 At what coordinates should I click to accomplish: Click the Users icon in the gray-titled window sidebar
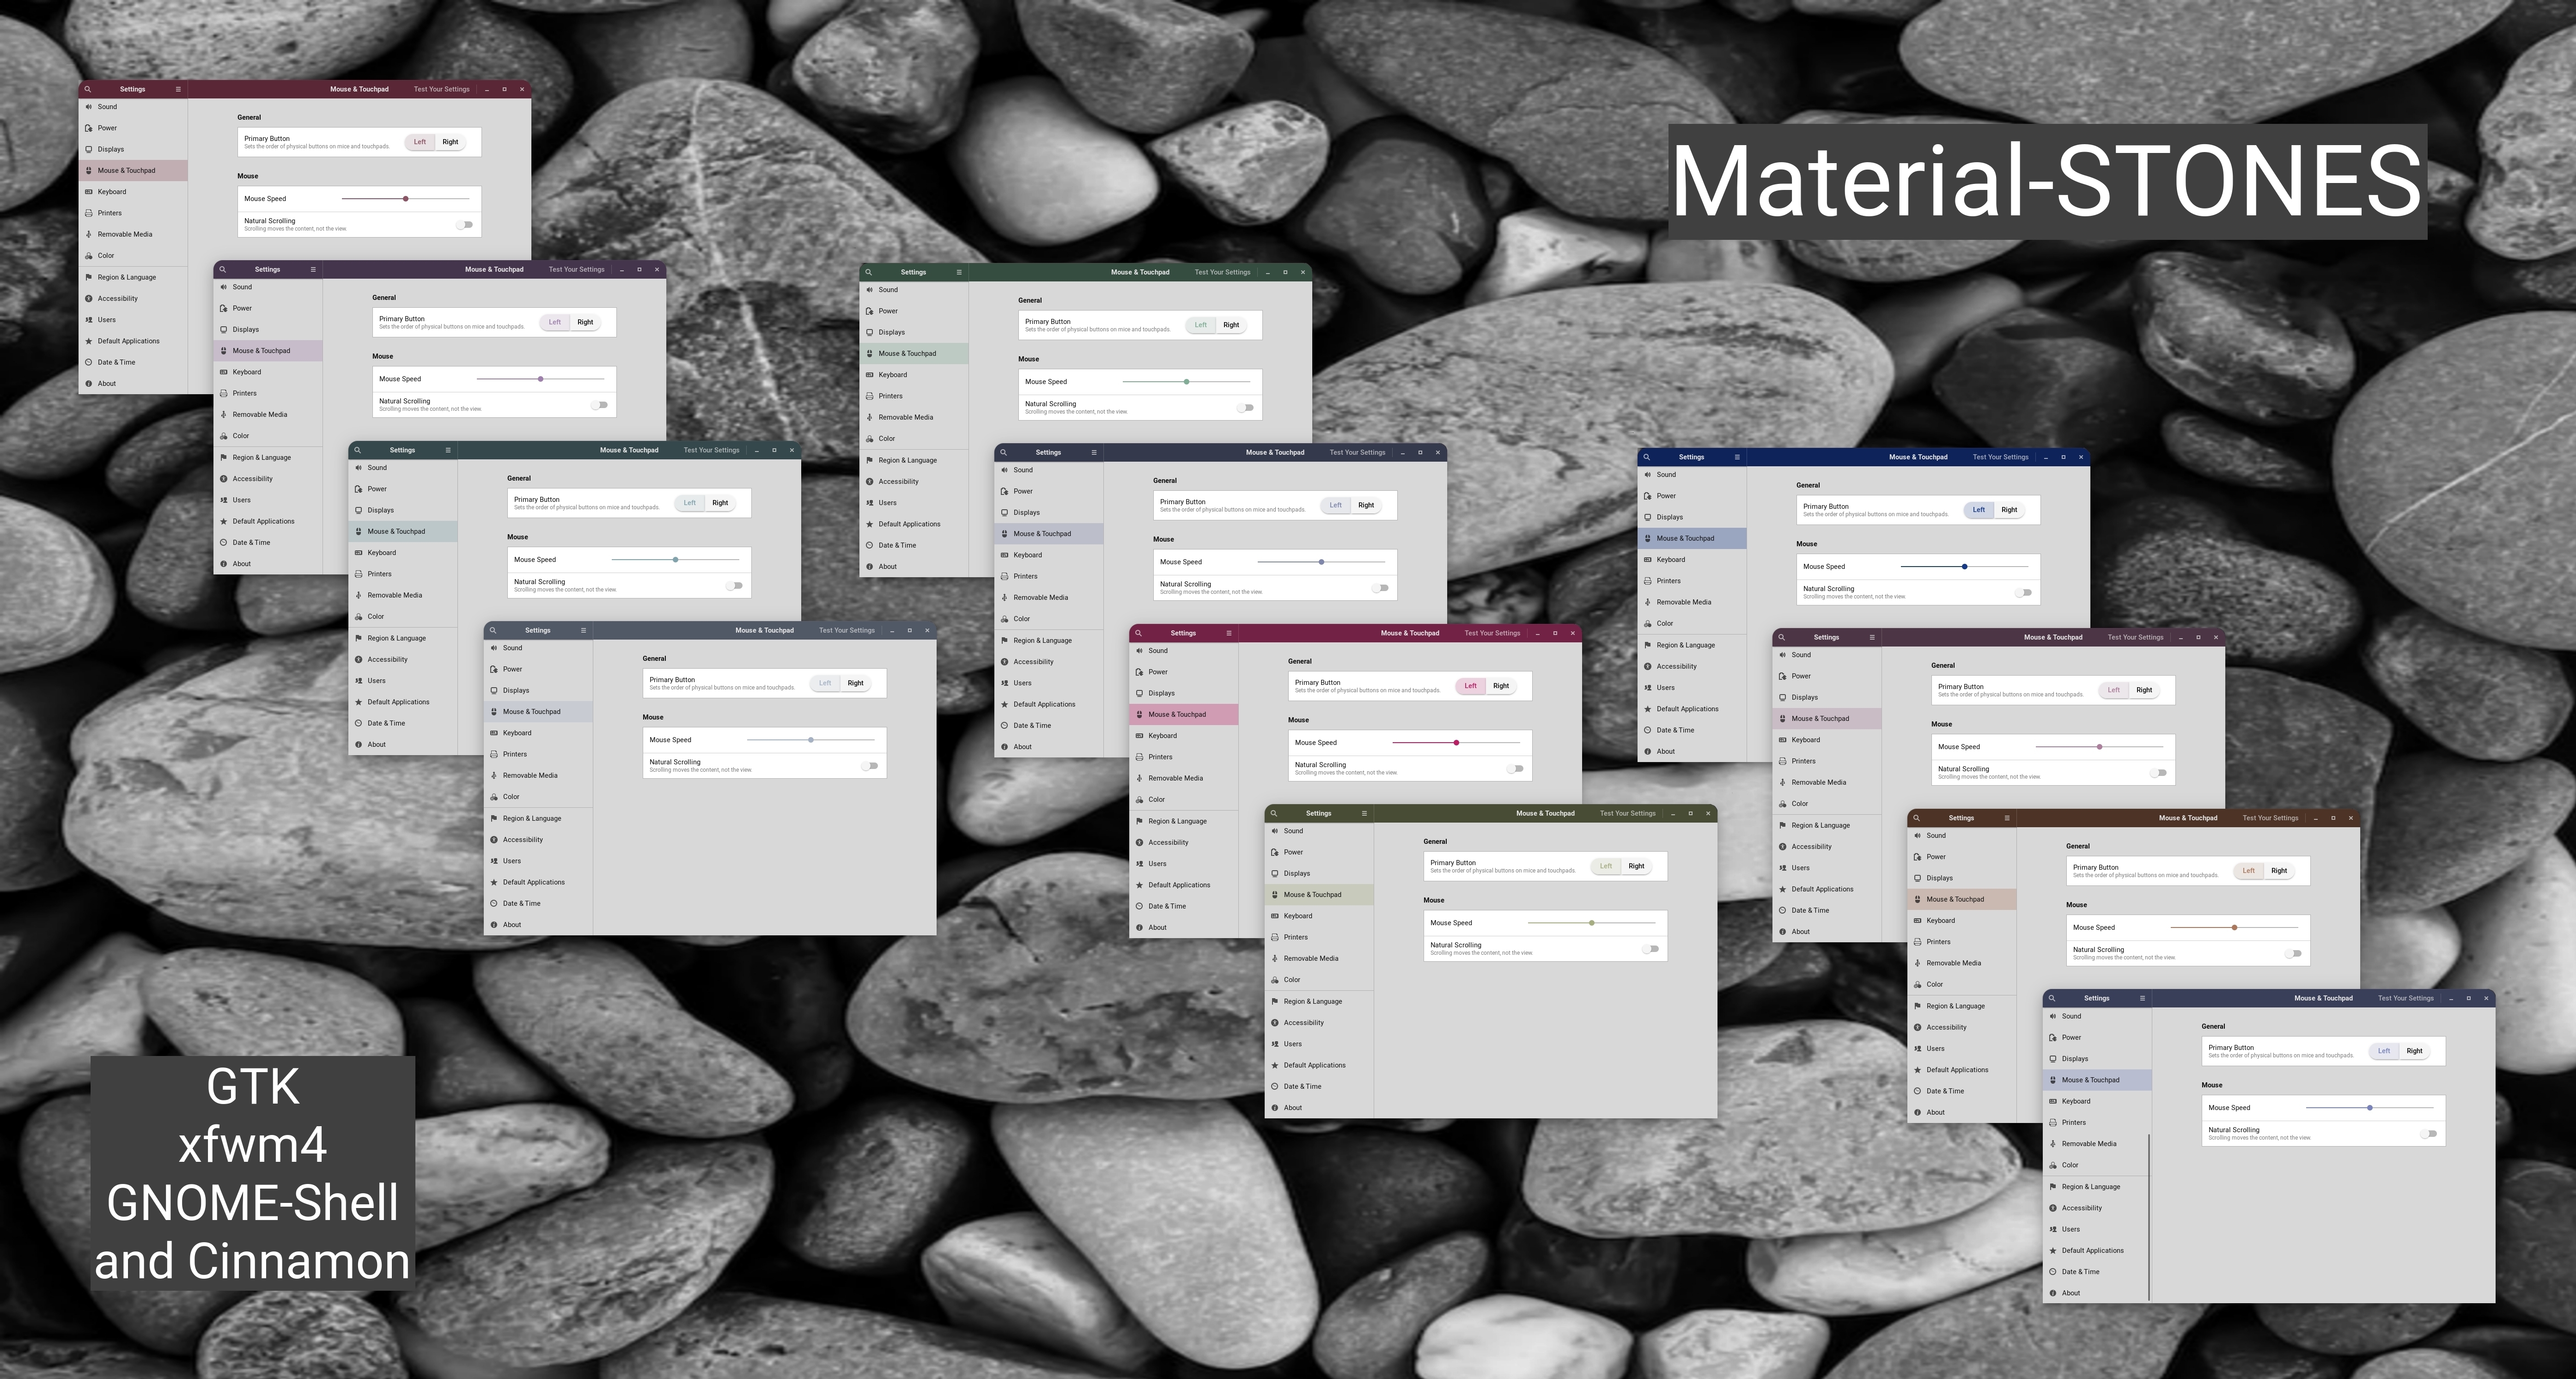[494, 861]
